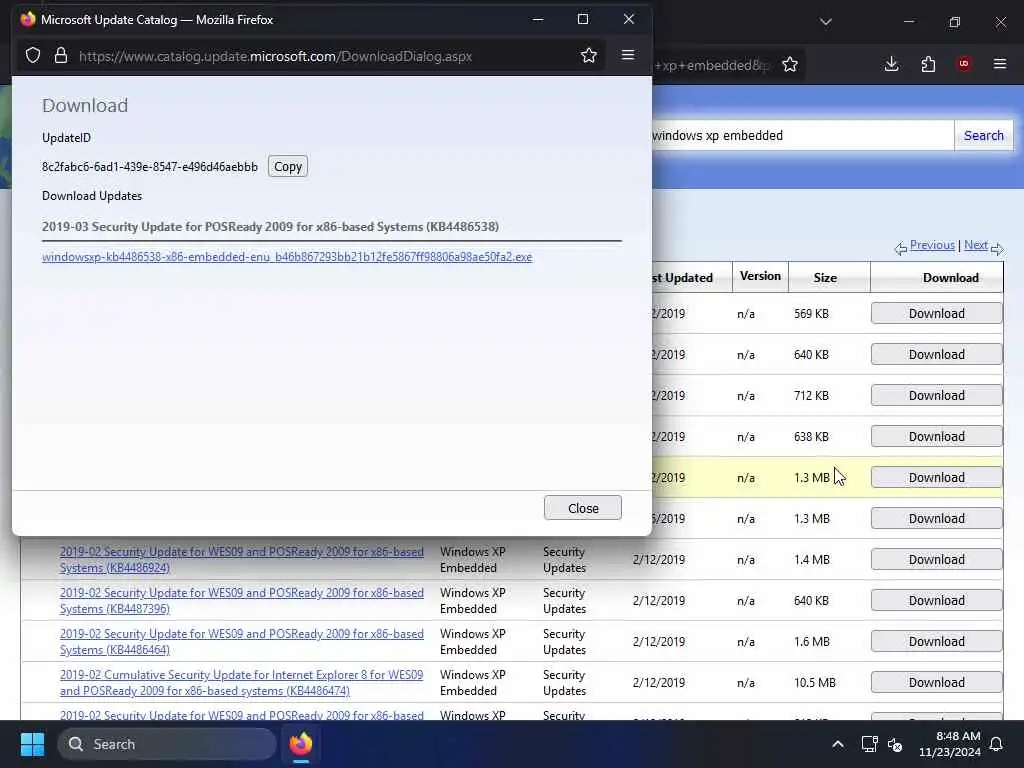
Task: Click Download button for the 1.6 MB update
Action: [x=936, y=642]
